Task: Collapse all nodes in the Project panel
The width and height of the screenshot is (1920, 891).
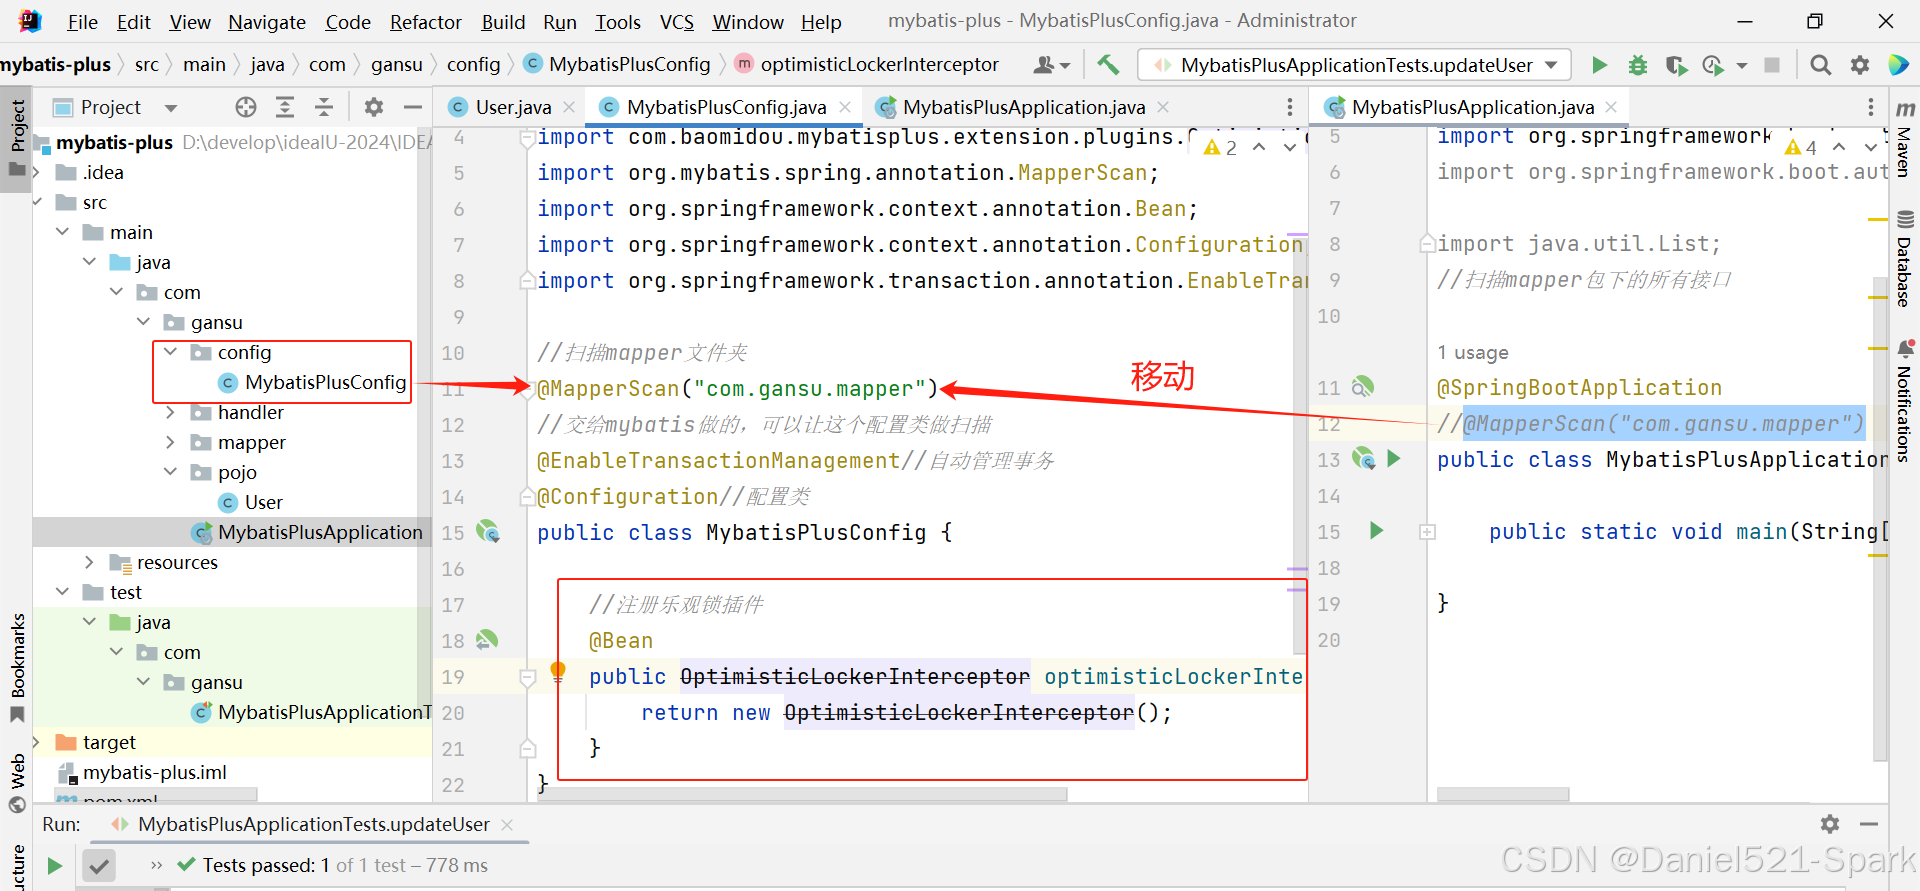Action: (x=324, y=107)
